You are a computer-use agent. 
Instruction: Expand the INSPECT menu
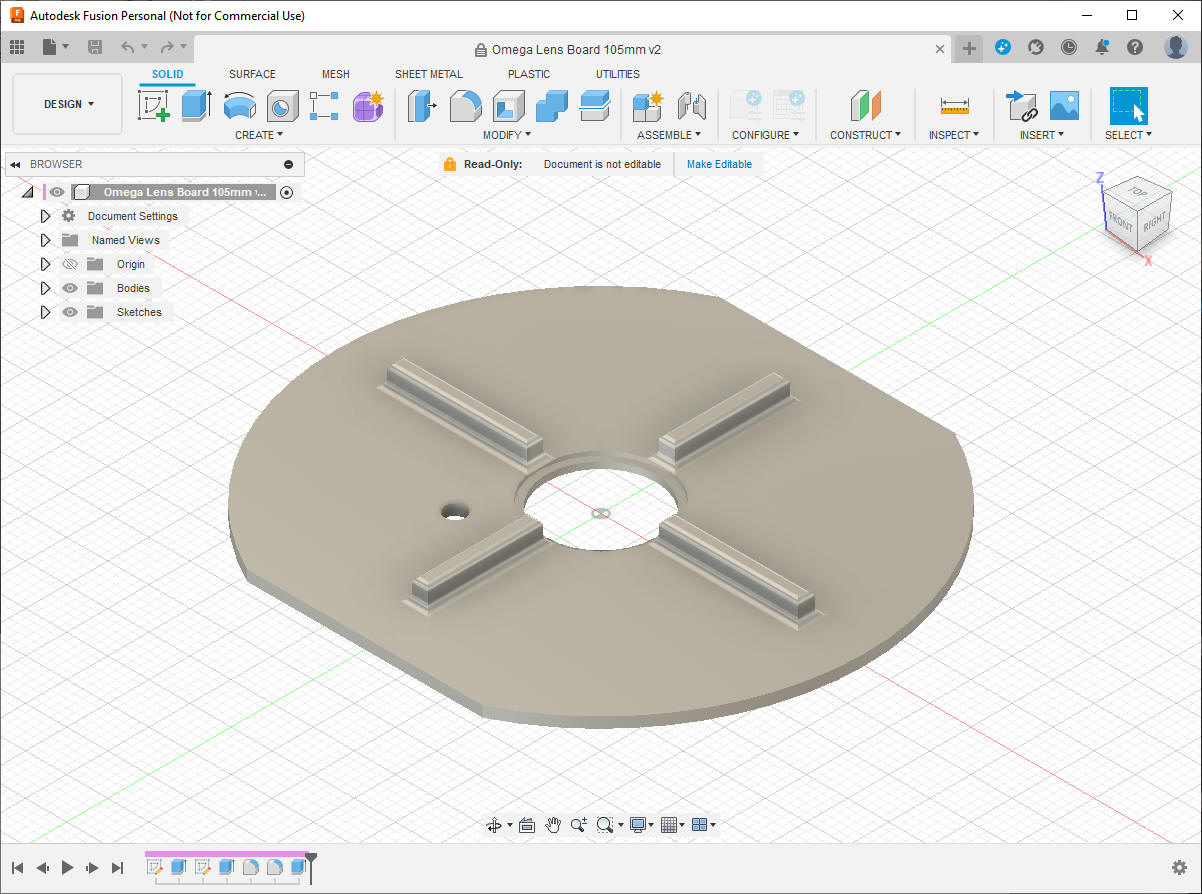click(x=954, y=135)
